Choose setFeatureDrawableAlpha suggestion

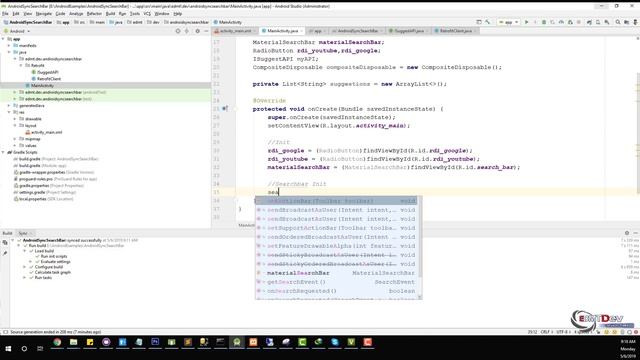[337, 246]
